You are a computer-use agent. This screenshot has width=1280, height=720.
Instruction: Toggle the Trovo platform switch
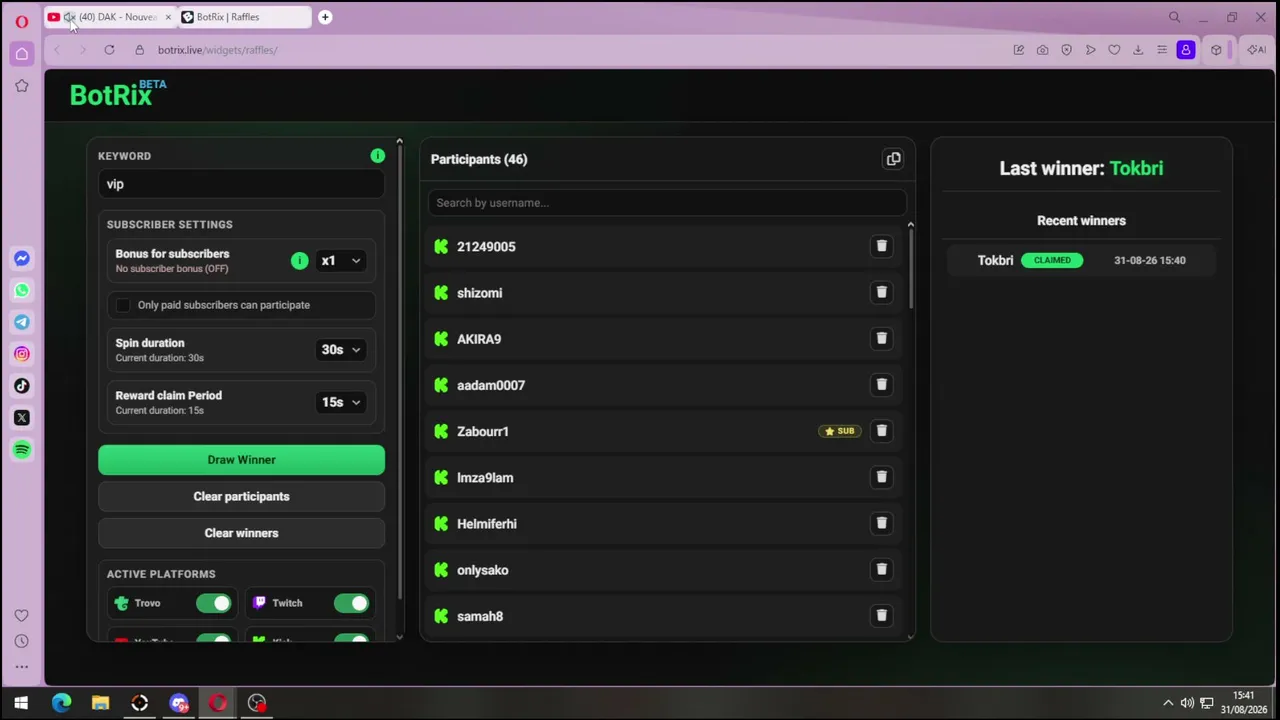(213, 603)
